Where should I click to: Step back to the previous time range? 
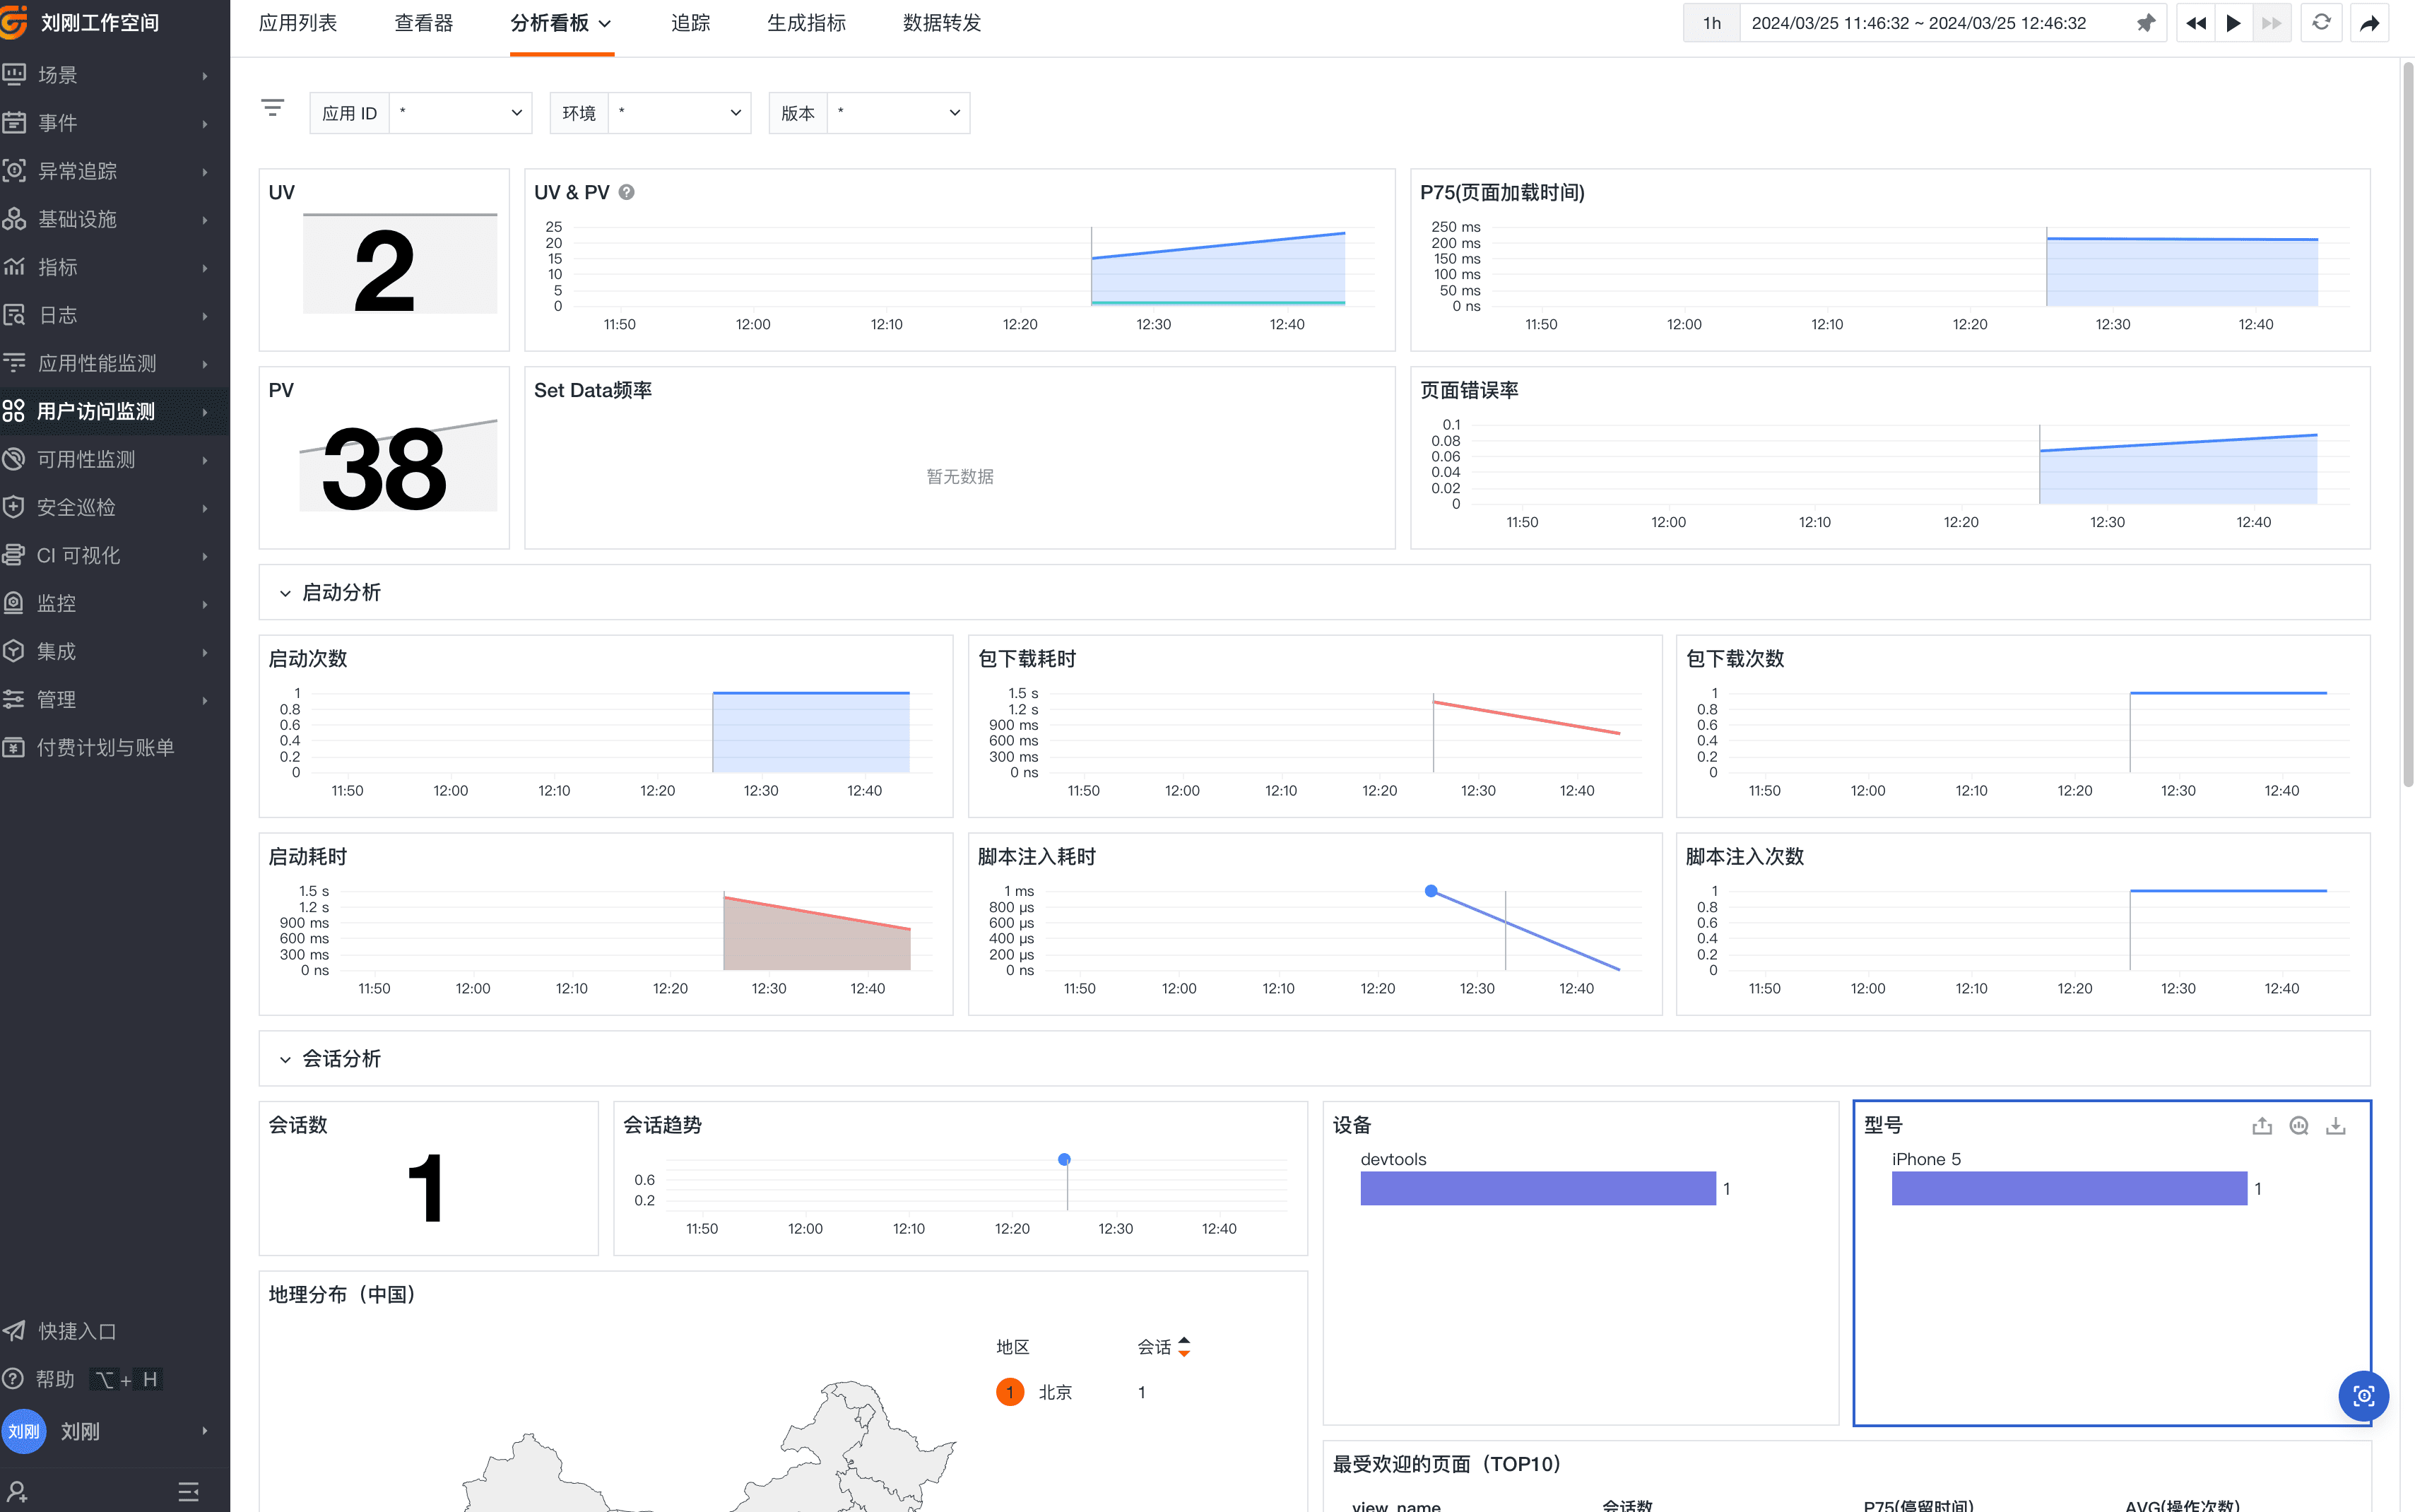click(x=2195, y=23)
